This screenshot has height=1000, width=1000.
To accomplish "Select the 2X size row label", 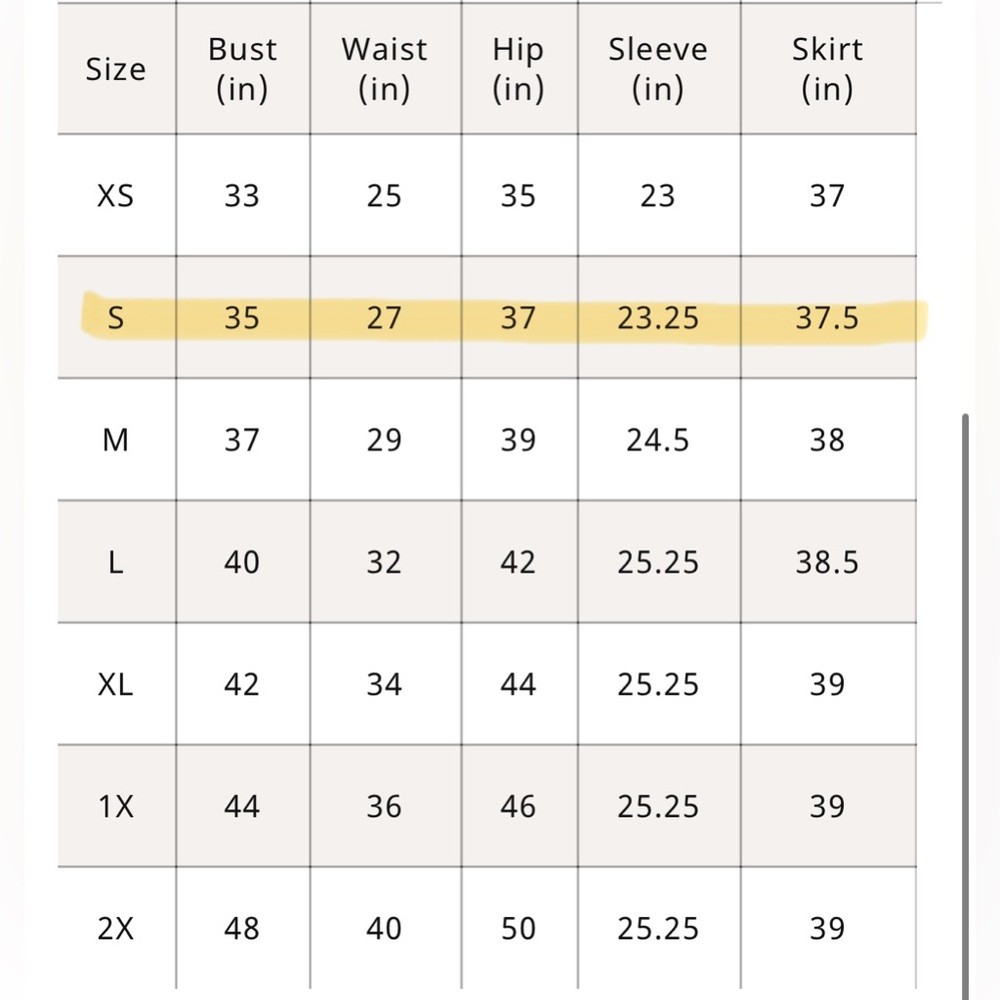I will [115, 929].
